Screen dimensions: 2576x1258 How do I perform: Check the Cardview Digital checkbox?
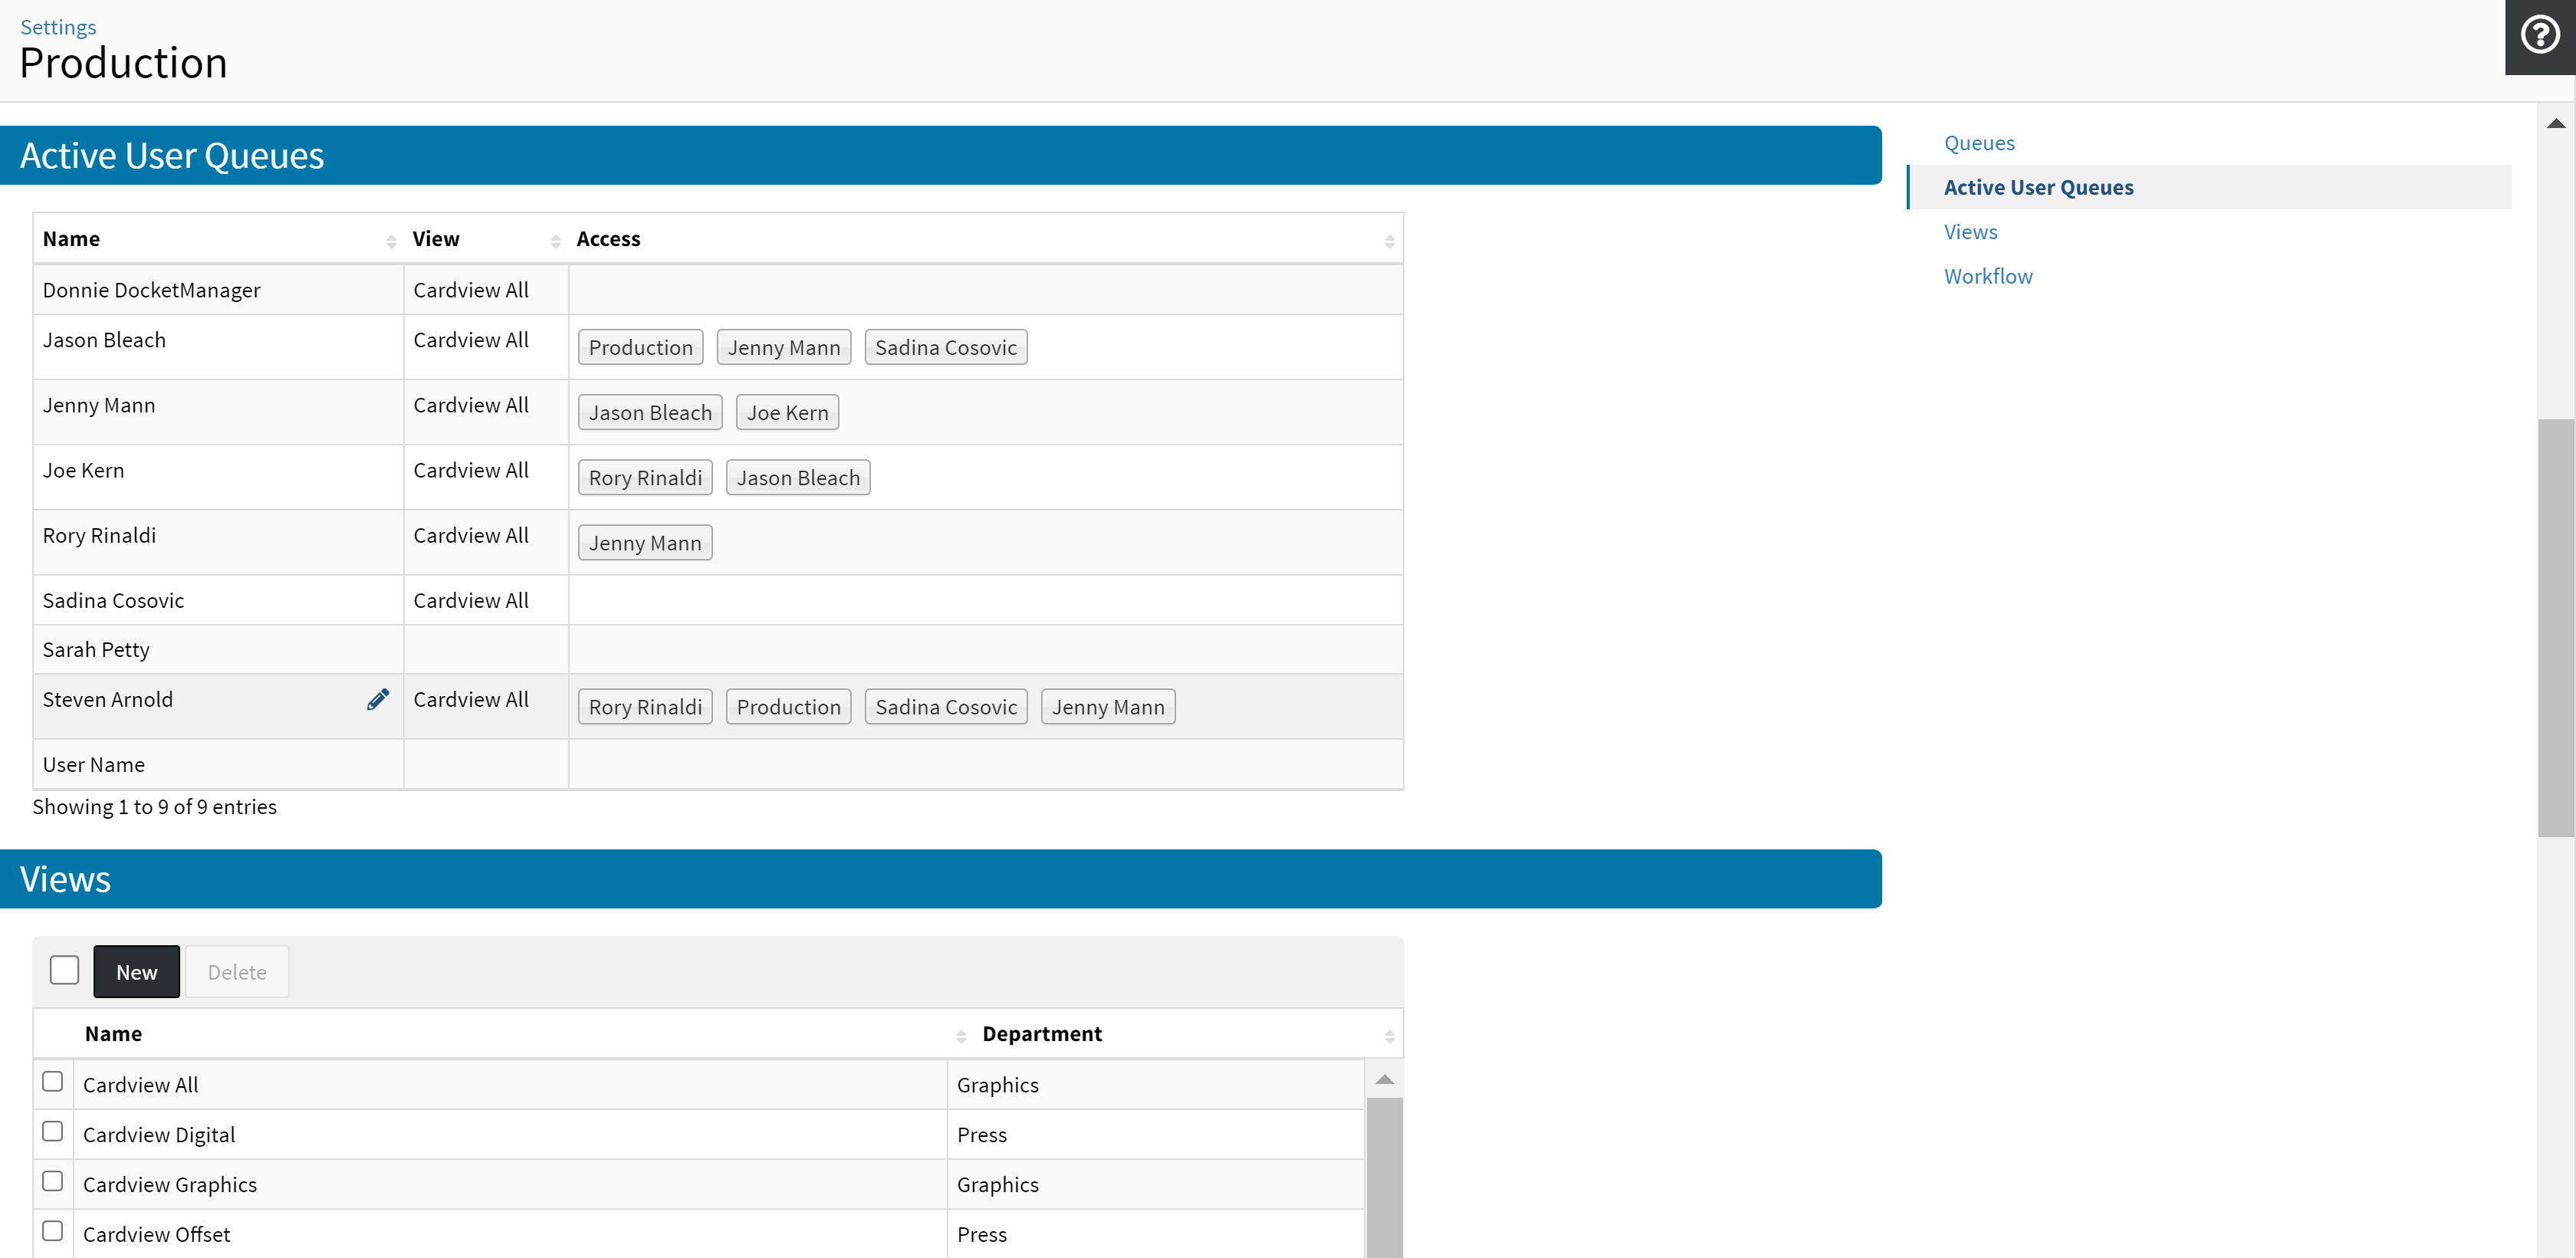[53, 1131]
